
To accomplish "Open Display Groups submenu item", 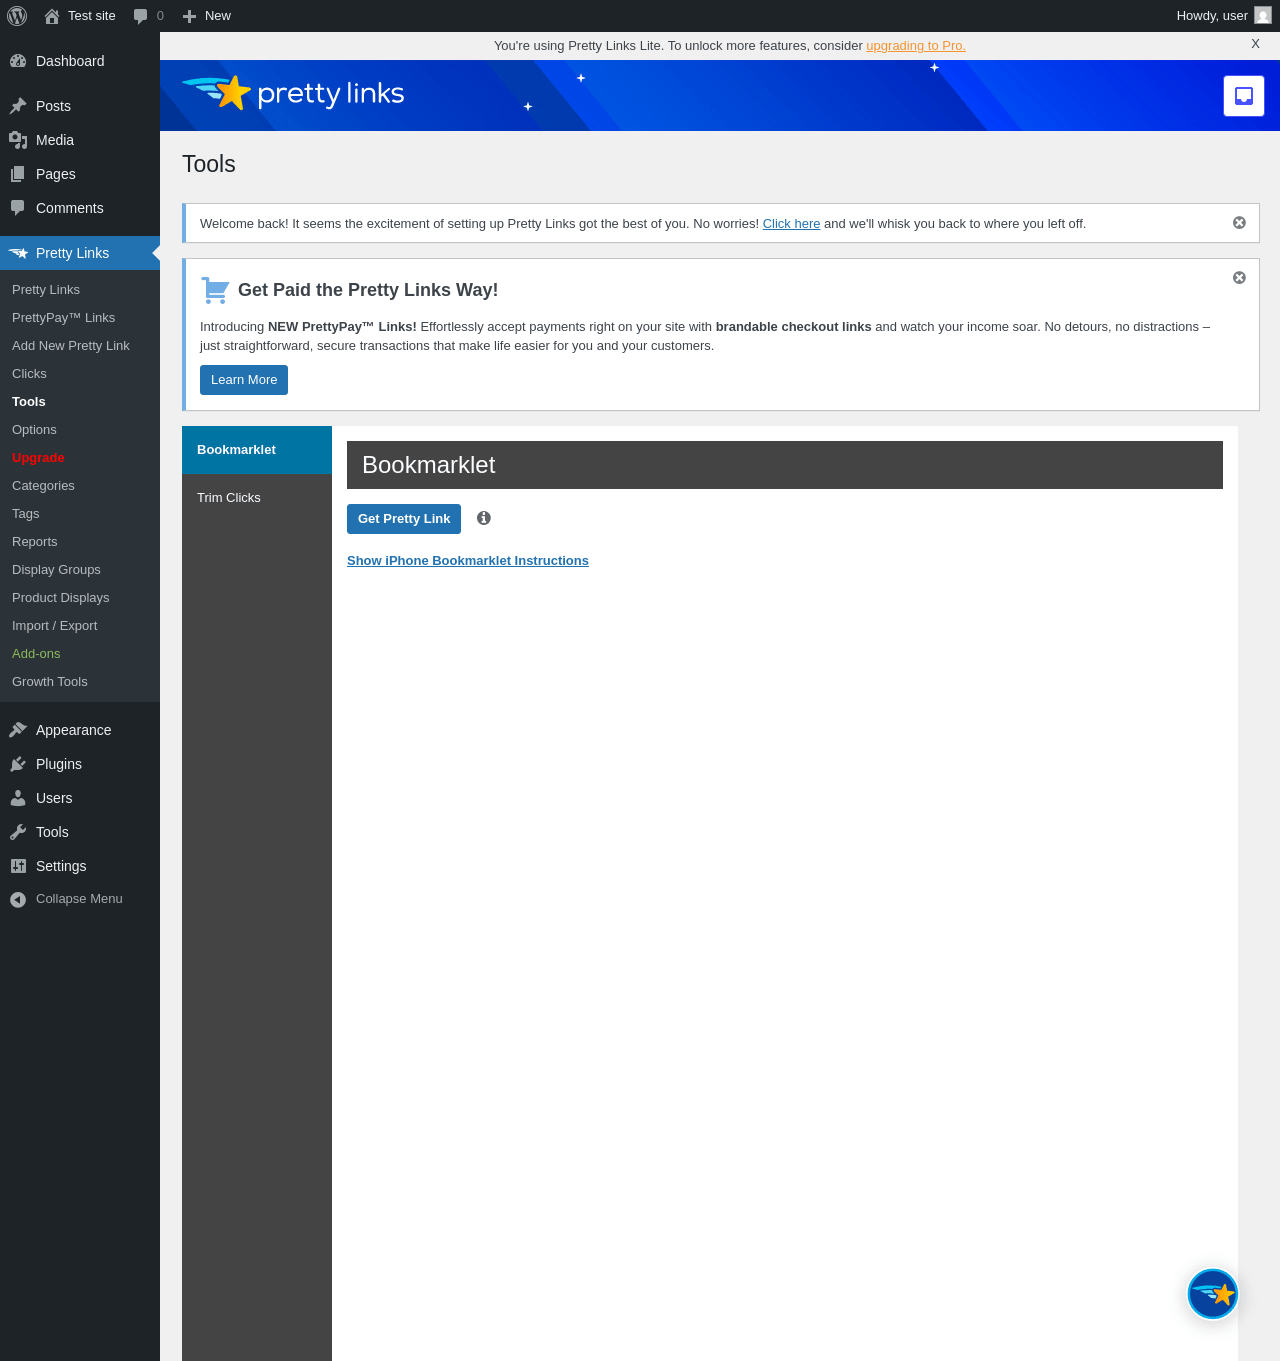I will pos(56,570).
